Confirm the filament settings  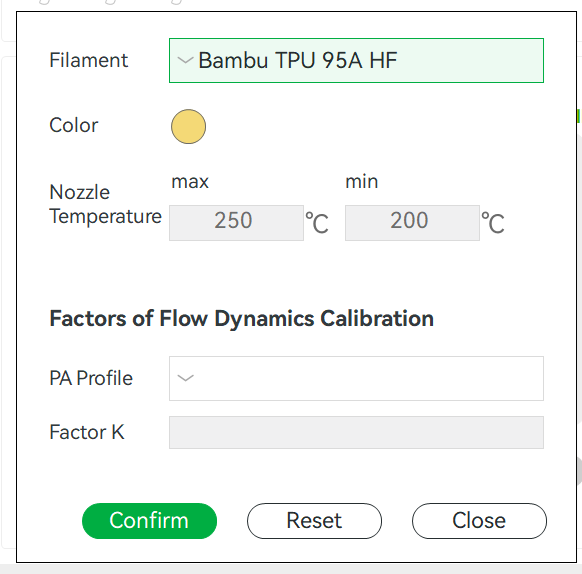(149, 521)
